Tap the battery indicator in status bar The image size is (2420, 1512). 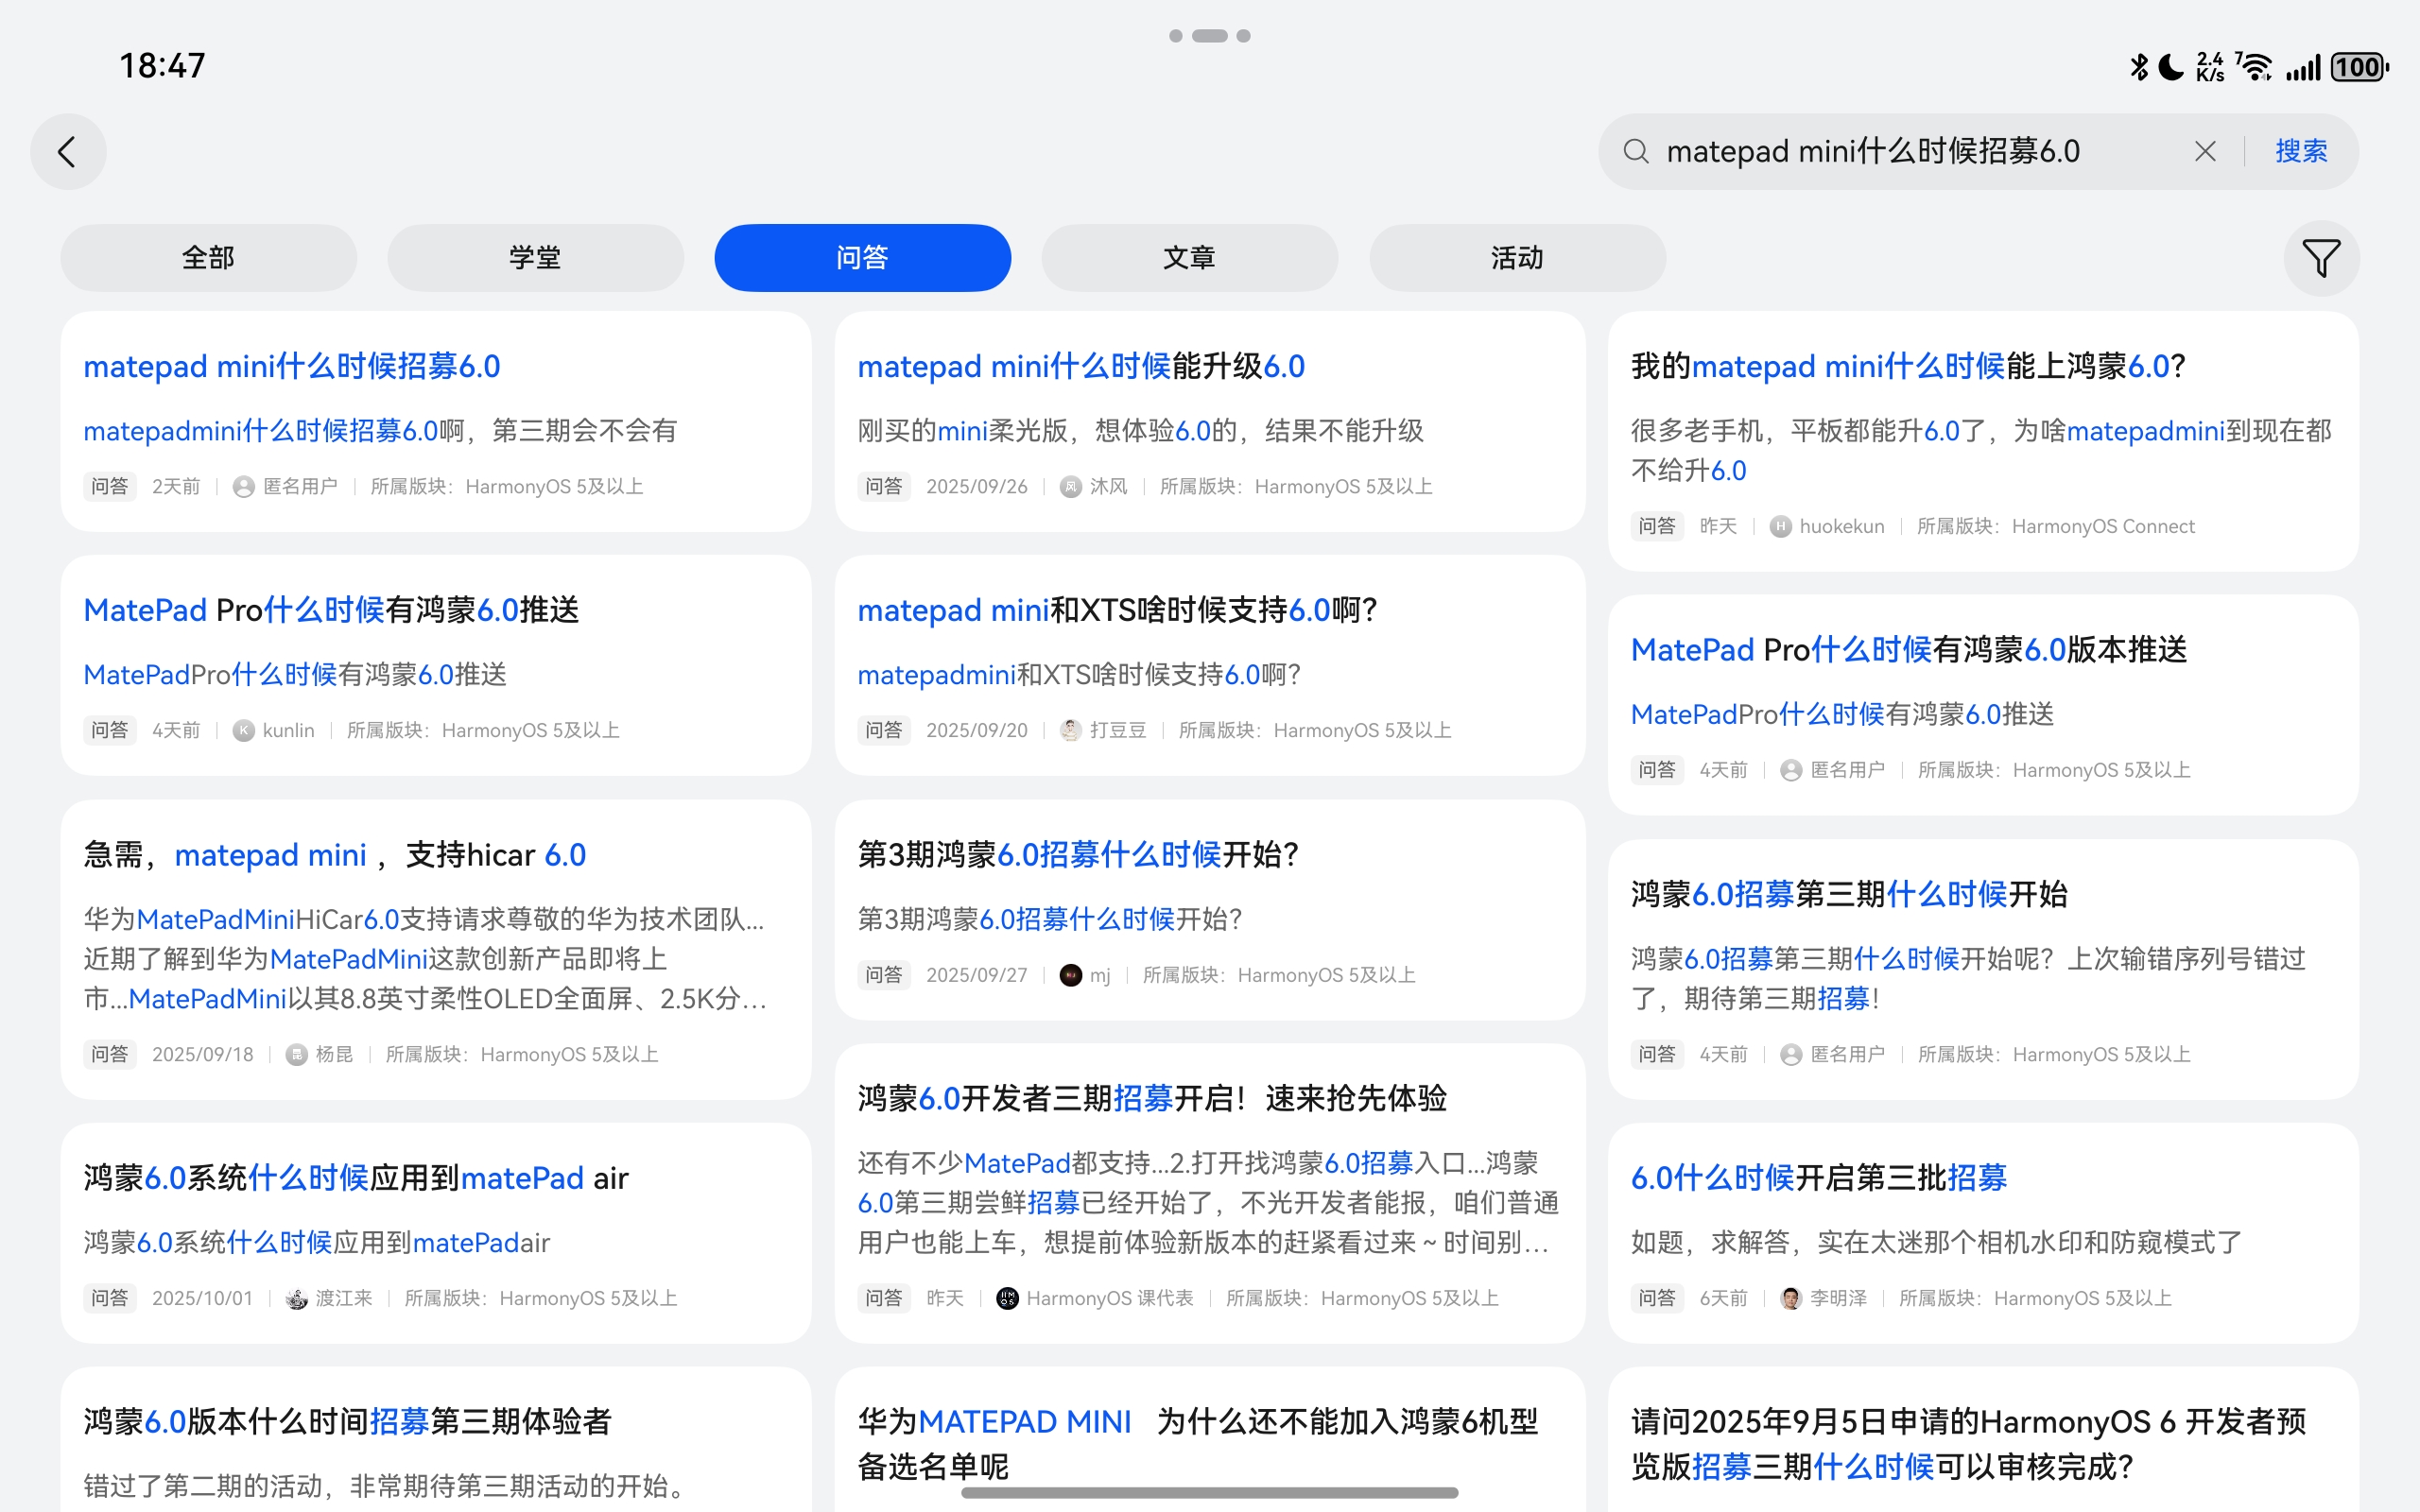pyautogui.click(x=2358, y=67)
